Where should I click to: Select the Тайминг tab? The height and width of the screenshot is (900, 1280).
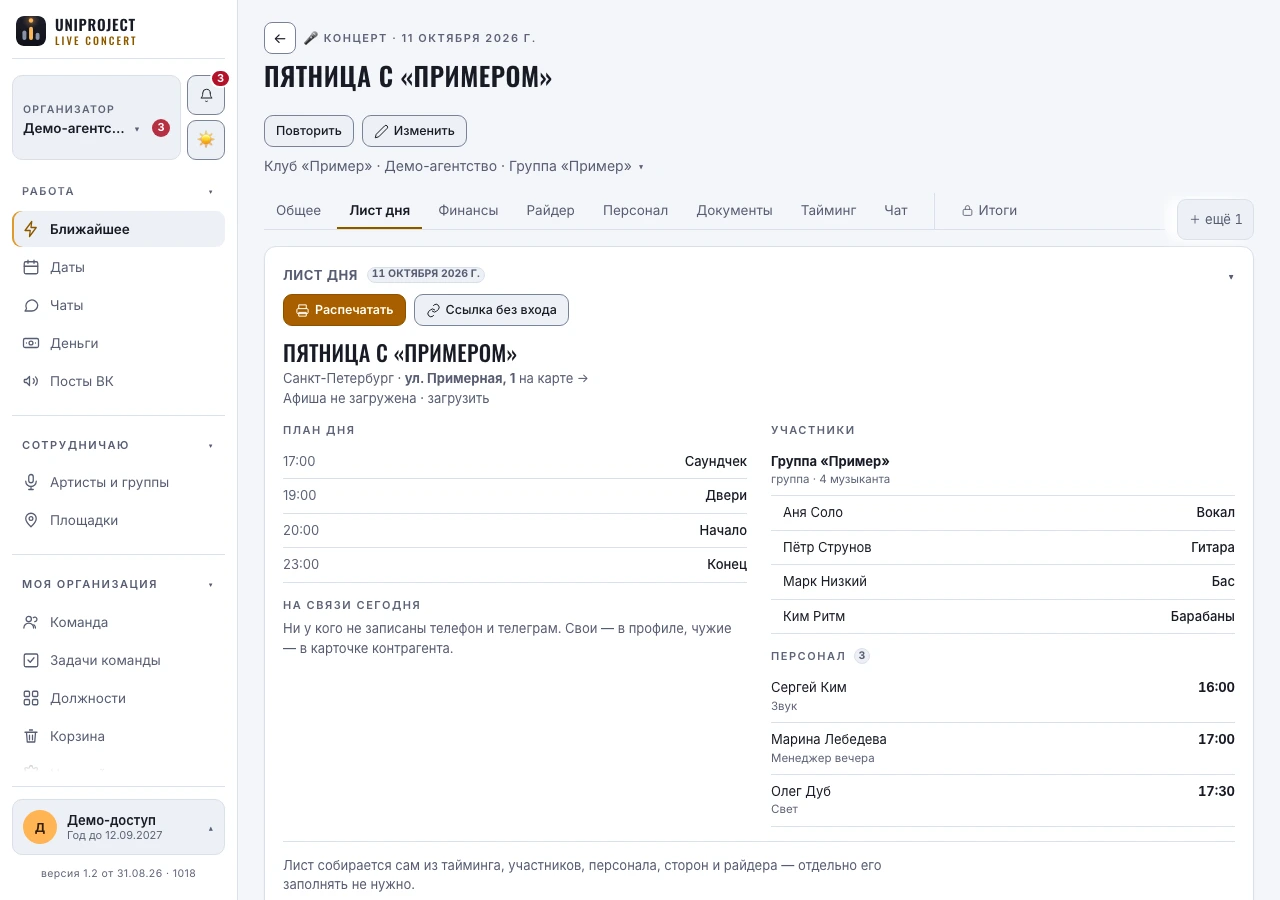click(x=828, y=210)
